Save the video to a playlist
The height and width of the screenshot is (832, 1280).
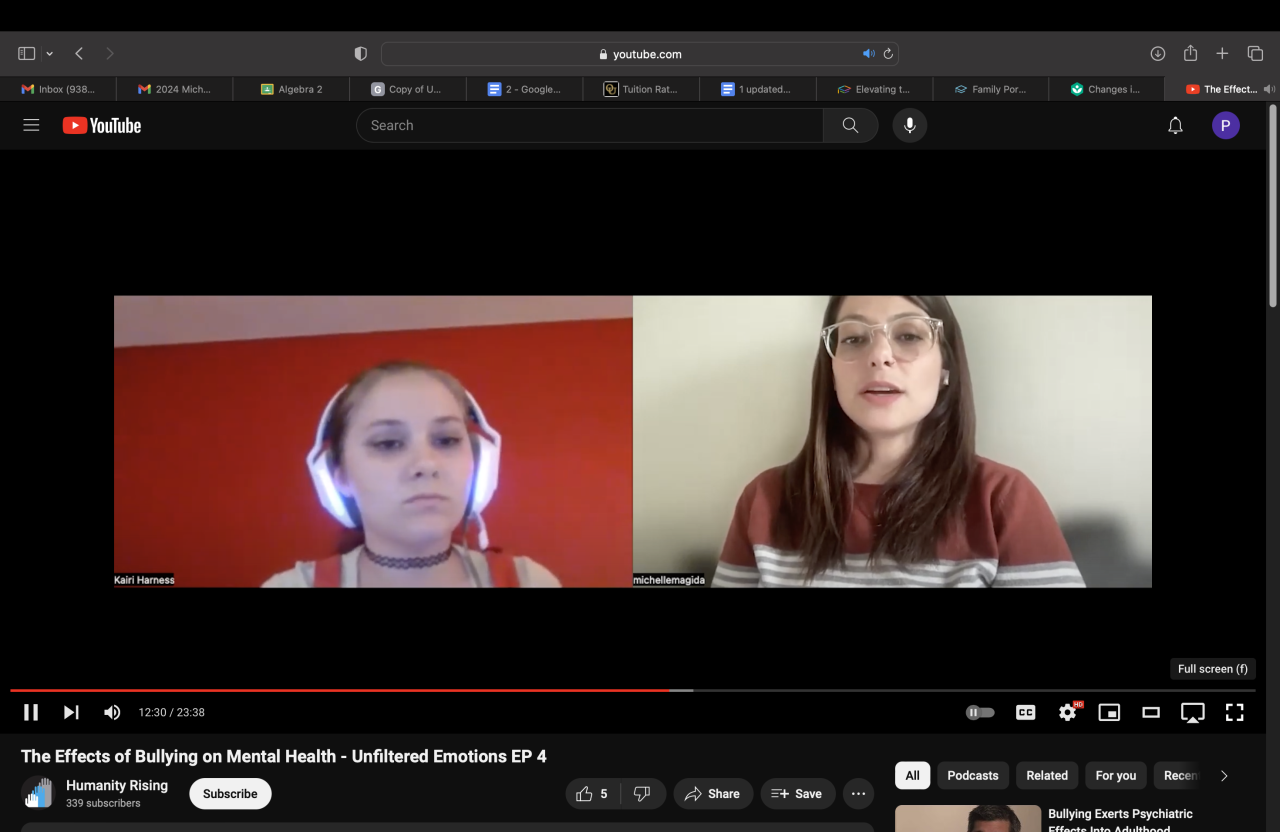point(798,793)
